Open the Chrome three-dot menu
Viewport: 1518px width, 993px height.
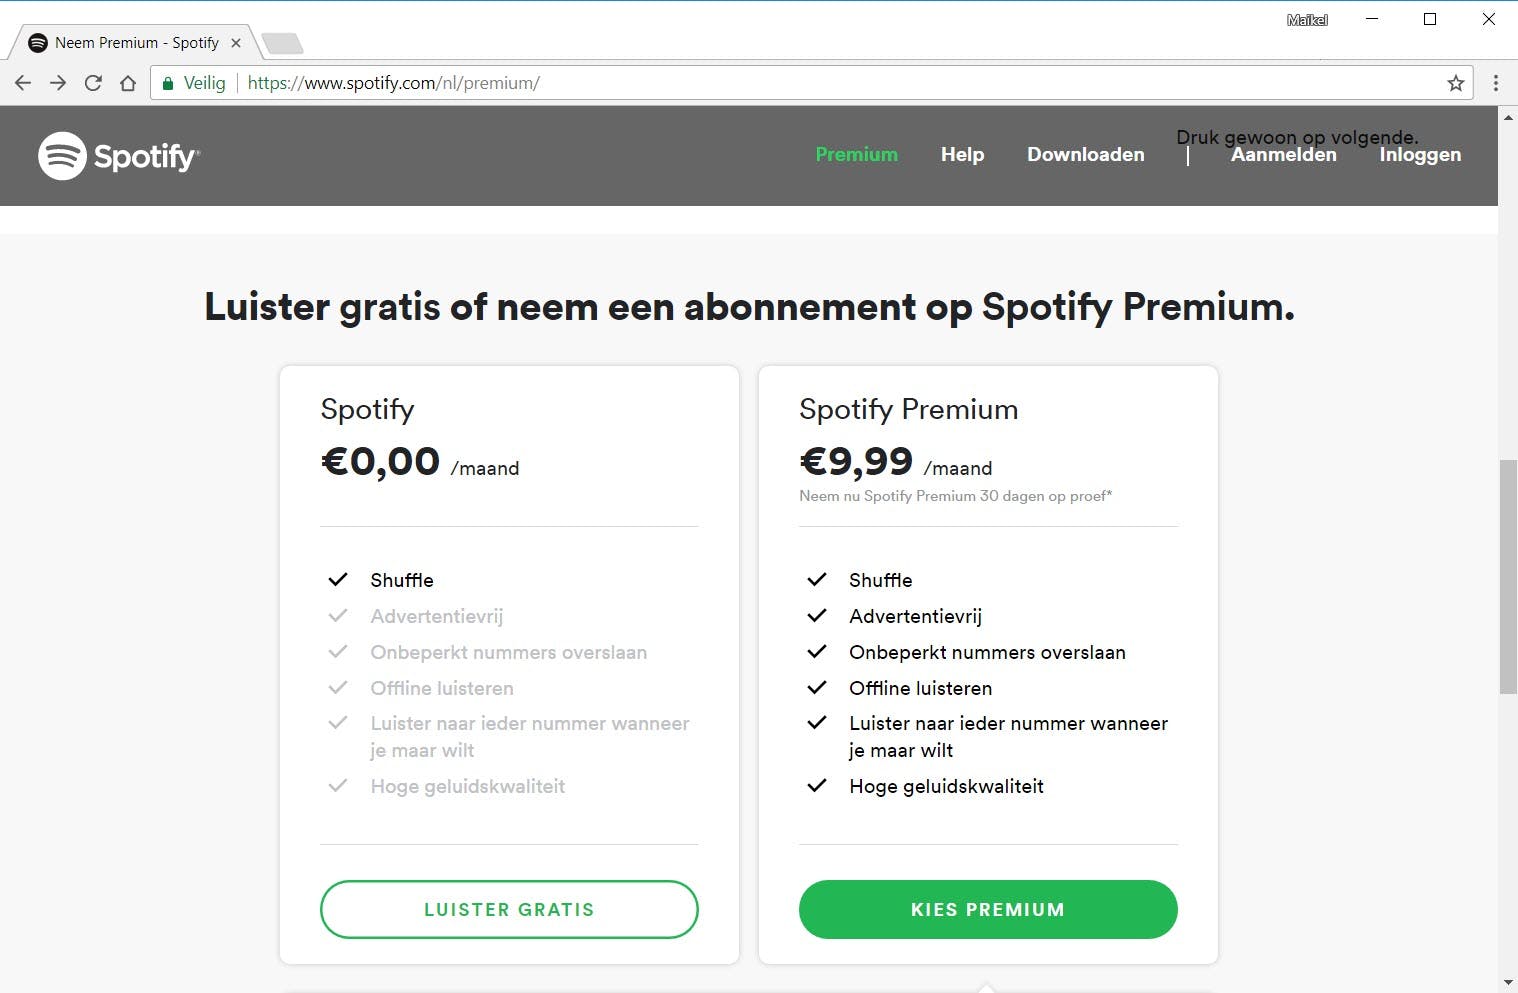click(x=1496, y=83)
